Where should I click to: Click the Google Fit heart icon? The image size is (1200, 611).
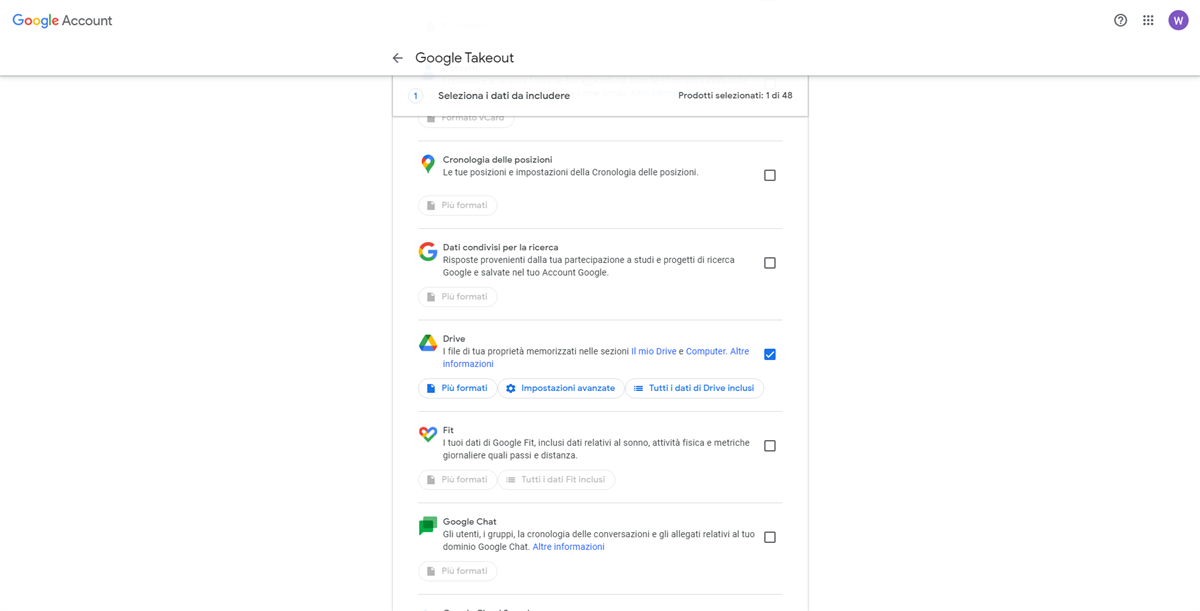tap(428, 435)
